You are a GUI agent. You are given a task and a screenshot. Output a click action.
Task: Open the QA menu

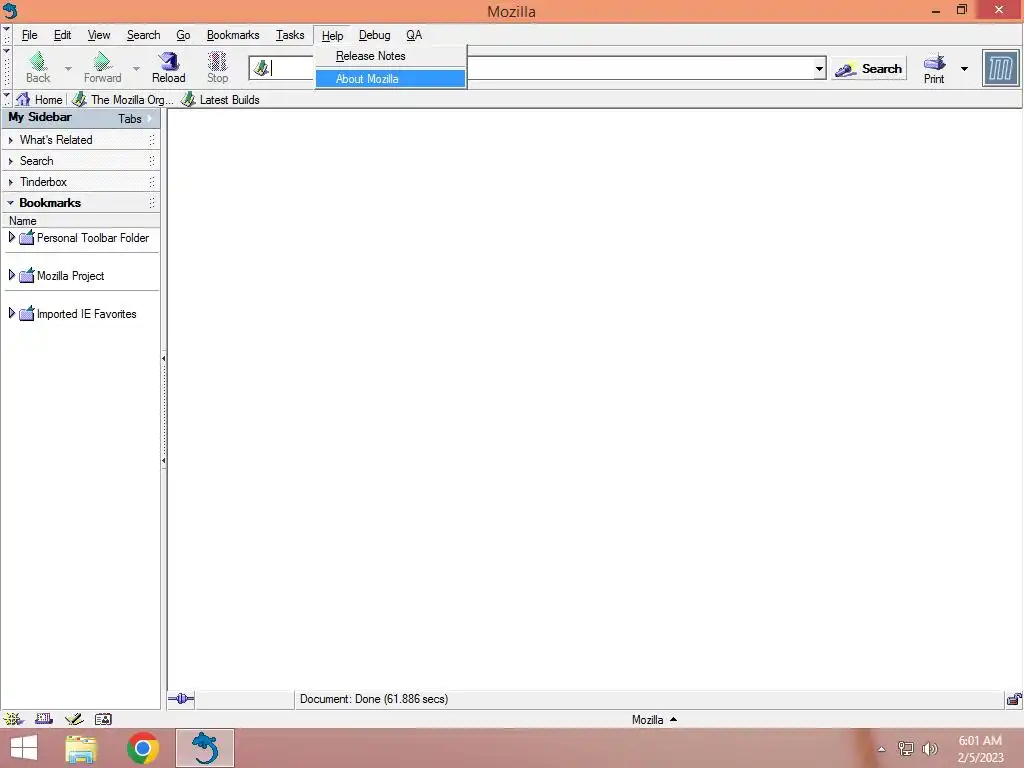click(414, 35)
